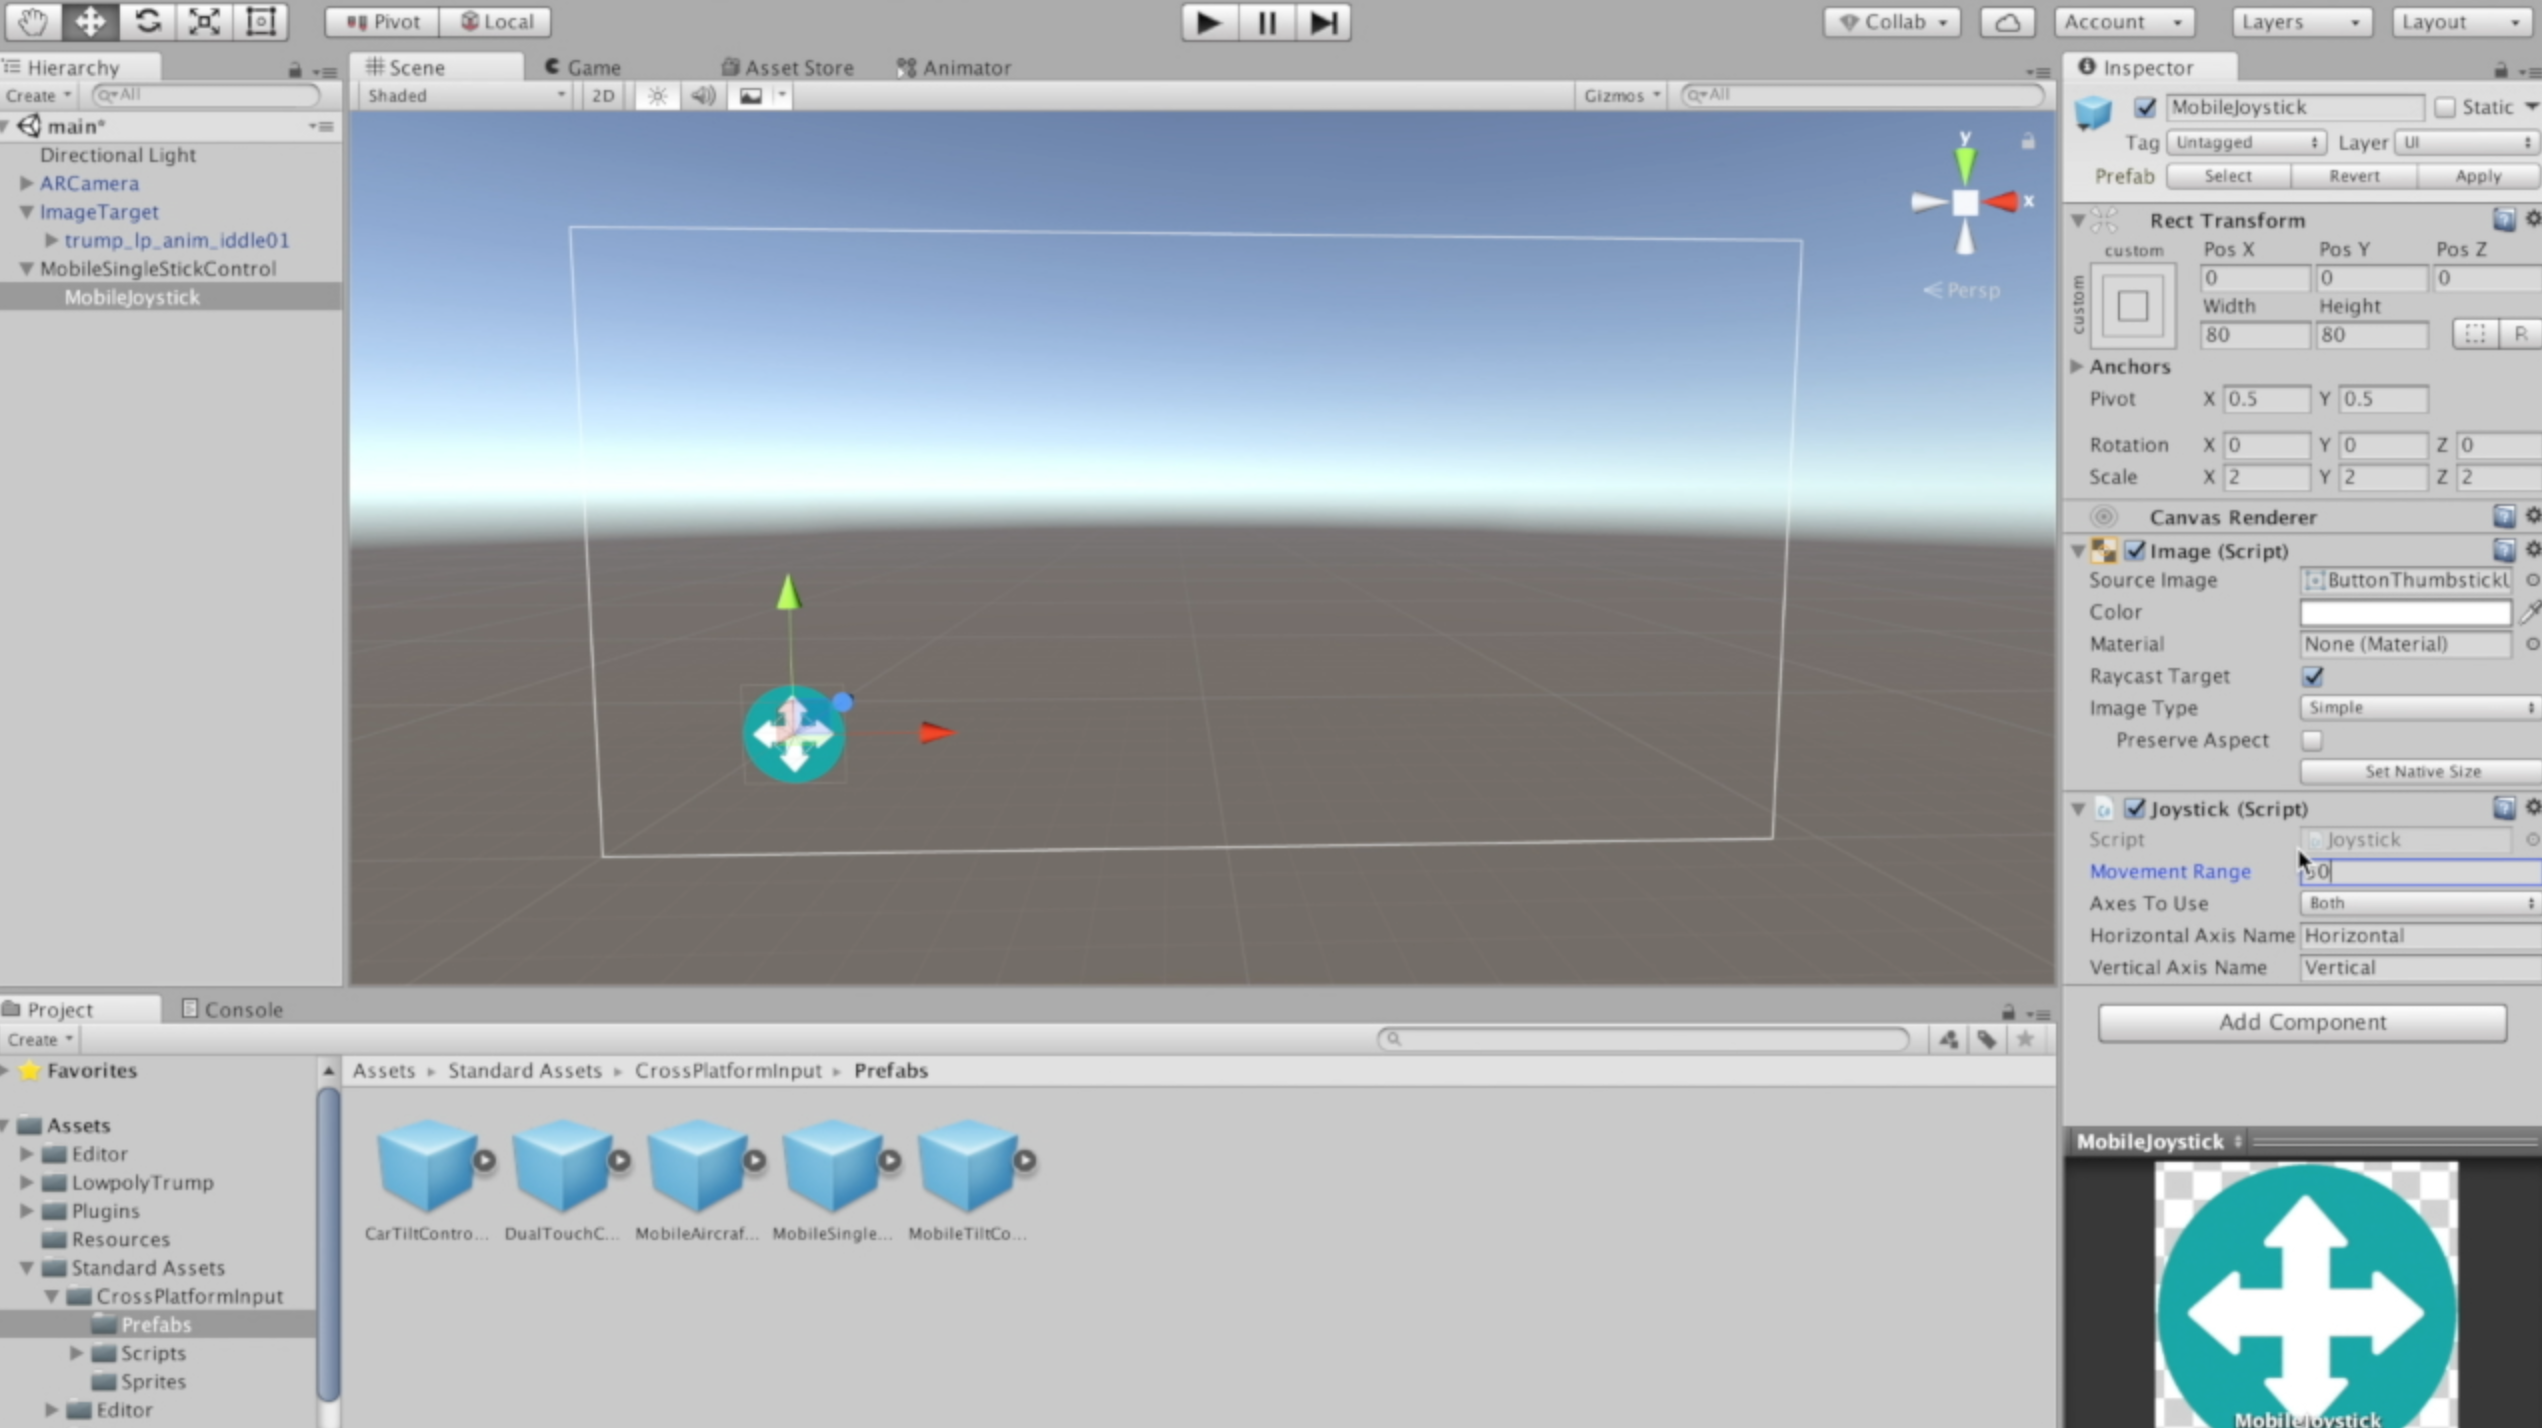Switch to the Game tab

tap(594, 66)
